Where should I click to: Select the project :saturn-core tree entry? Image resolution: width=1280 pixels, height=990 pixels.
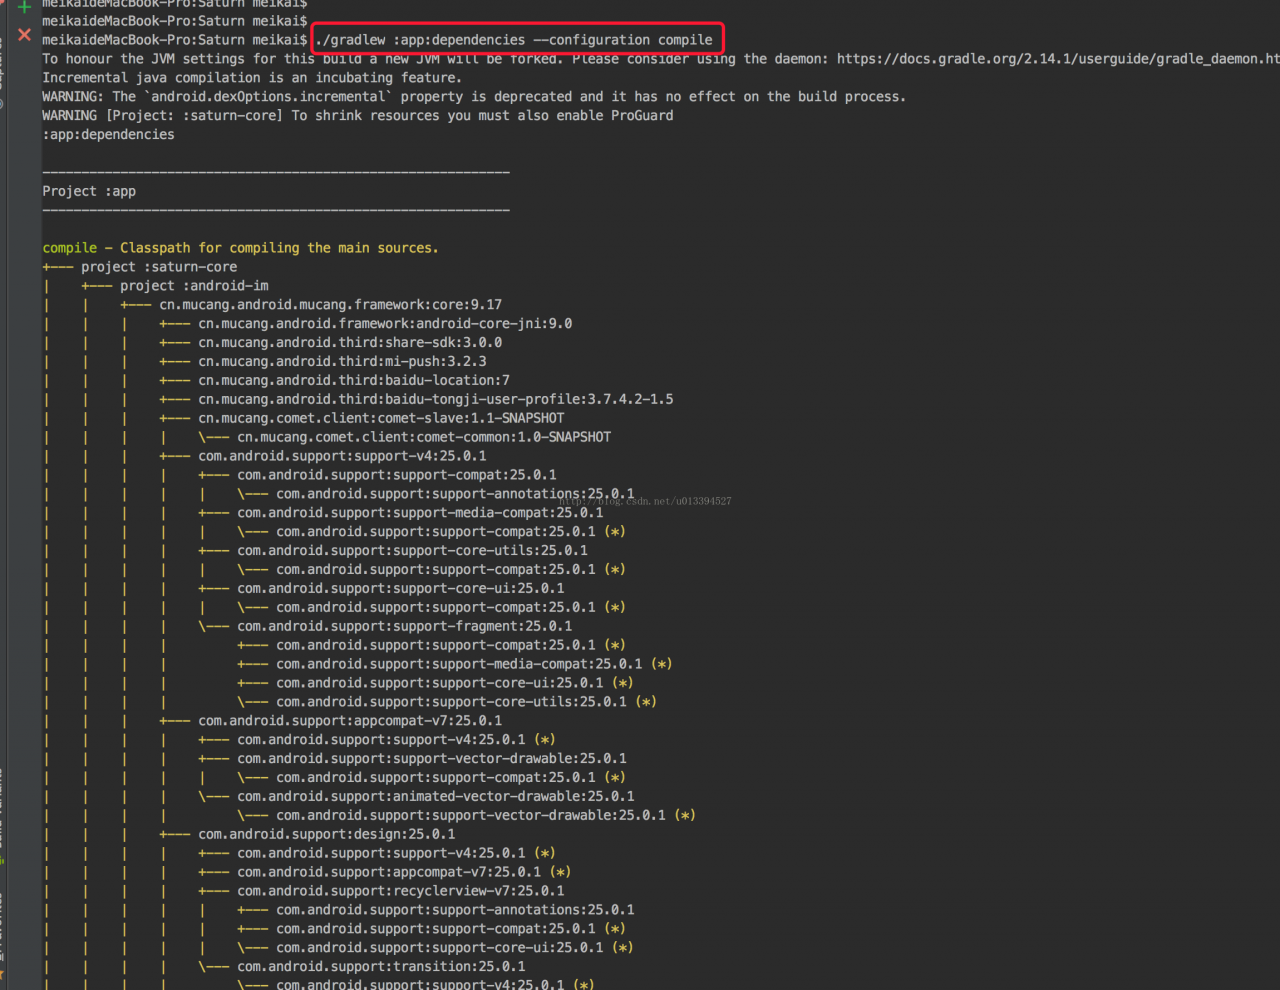click(x=159, y=267)
